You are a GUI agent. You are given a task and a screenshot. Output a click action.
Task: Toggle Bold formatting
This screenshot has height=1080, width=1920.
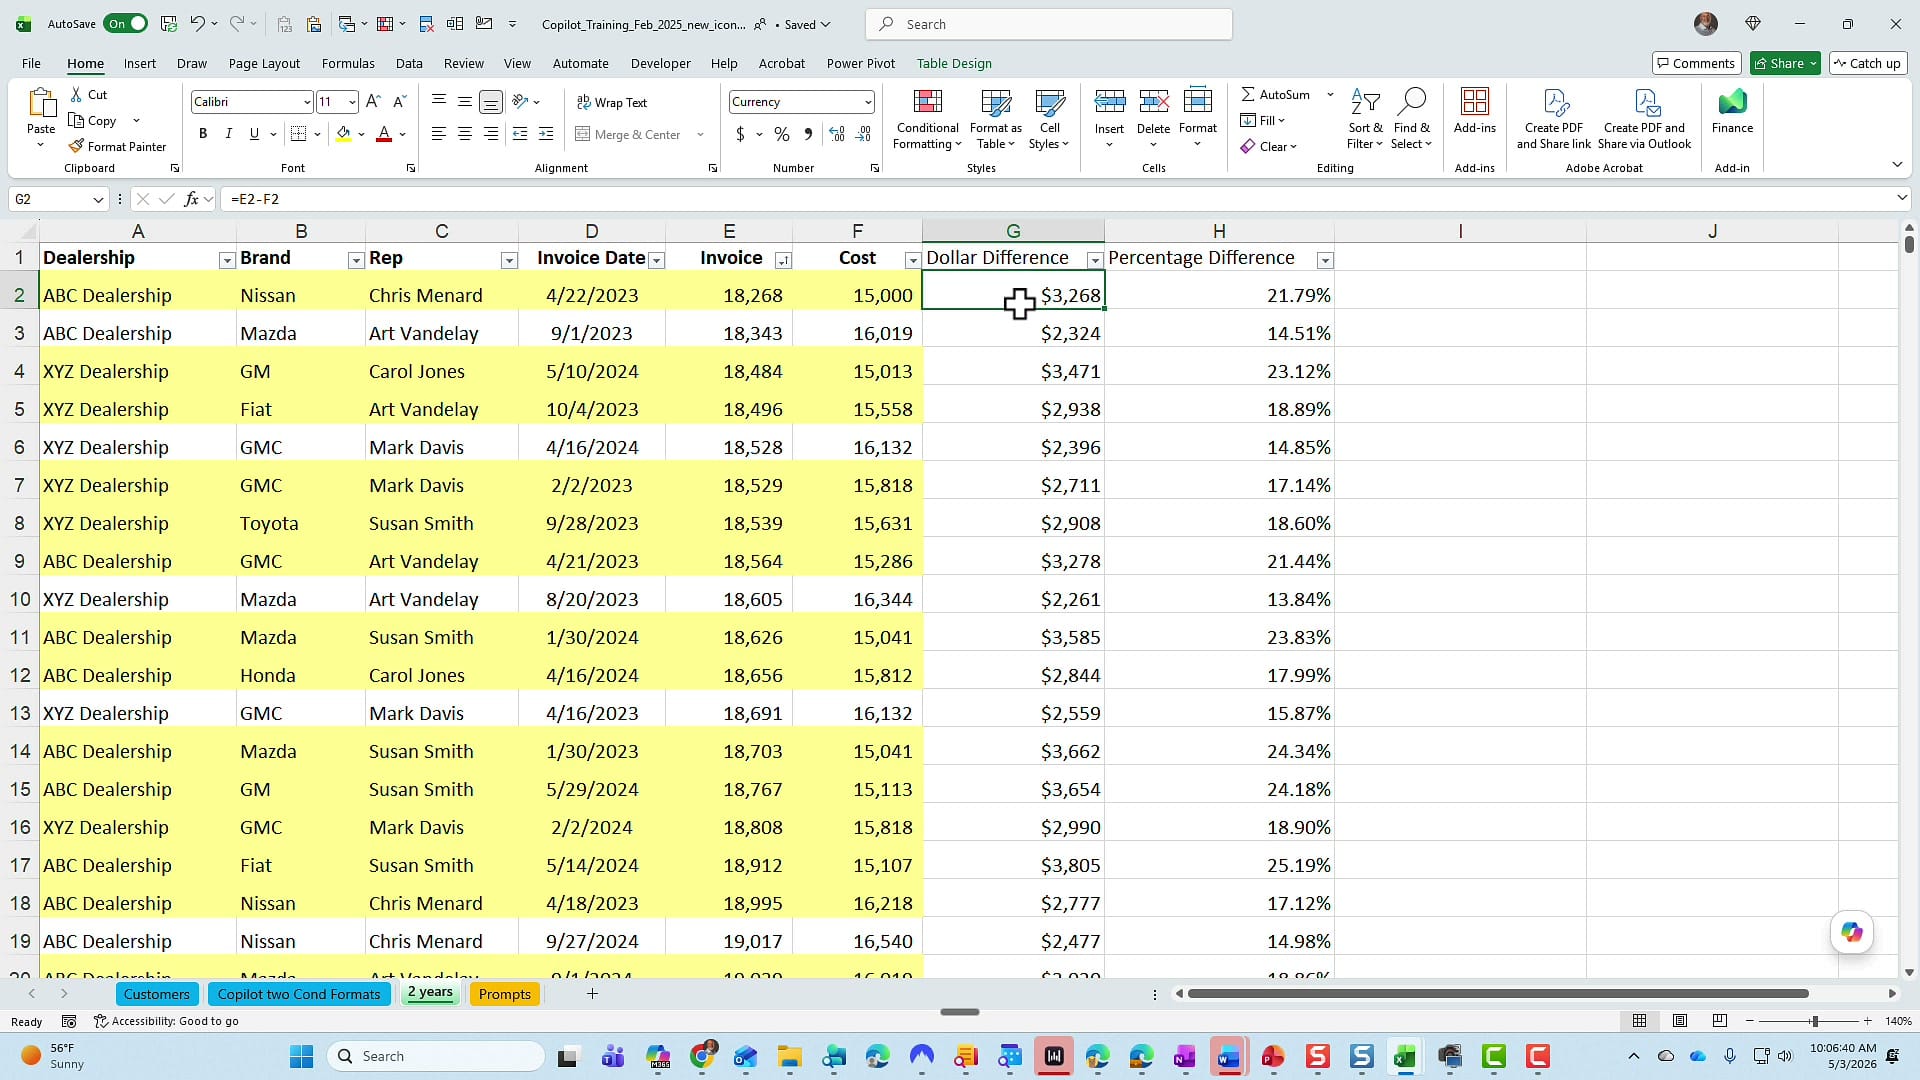[203, 134]
